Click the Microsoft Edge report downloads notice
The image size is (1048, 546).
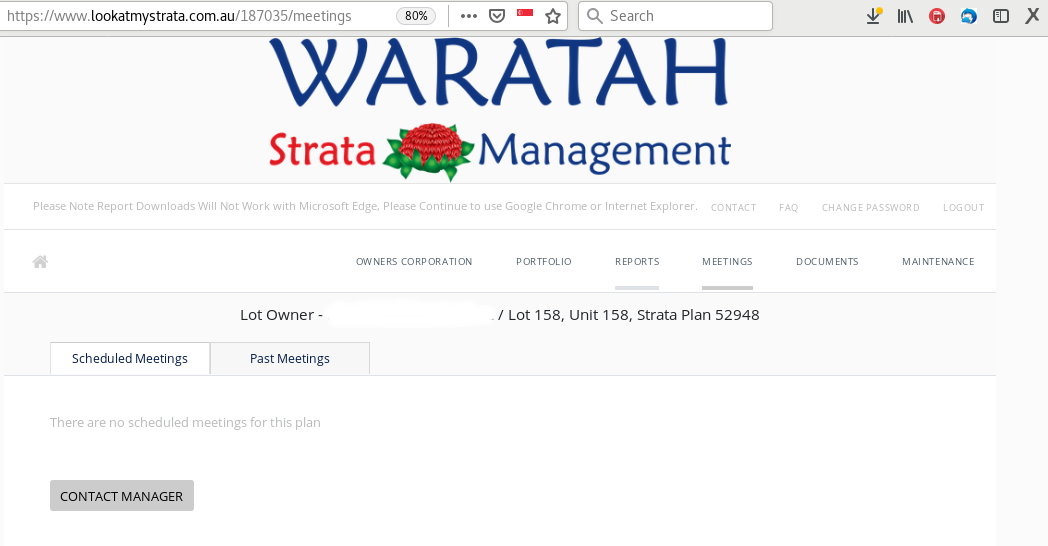click(x=365, y=207)
